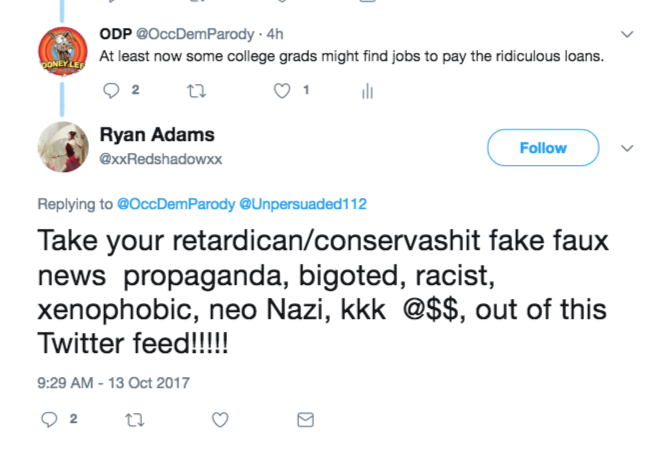The image size is (660, 452).
Task: Click the ODP display name
Action: click(115, 35)
